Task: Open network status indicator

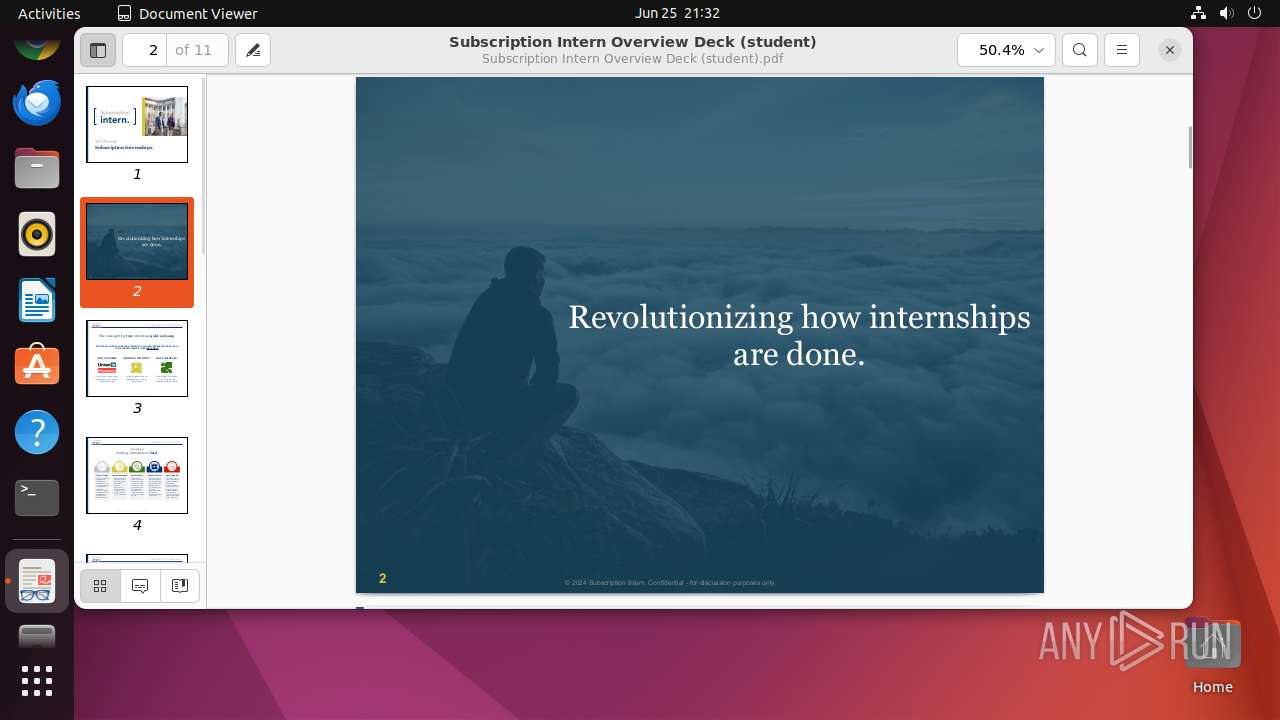Action: click(1199, 13)
